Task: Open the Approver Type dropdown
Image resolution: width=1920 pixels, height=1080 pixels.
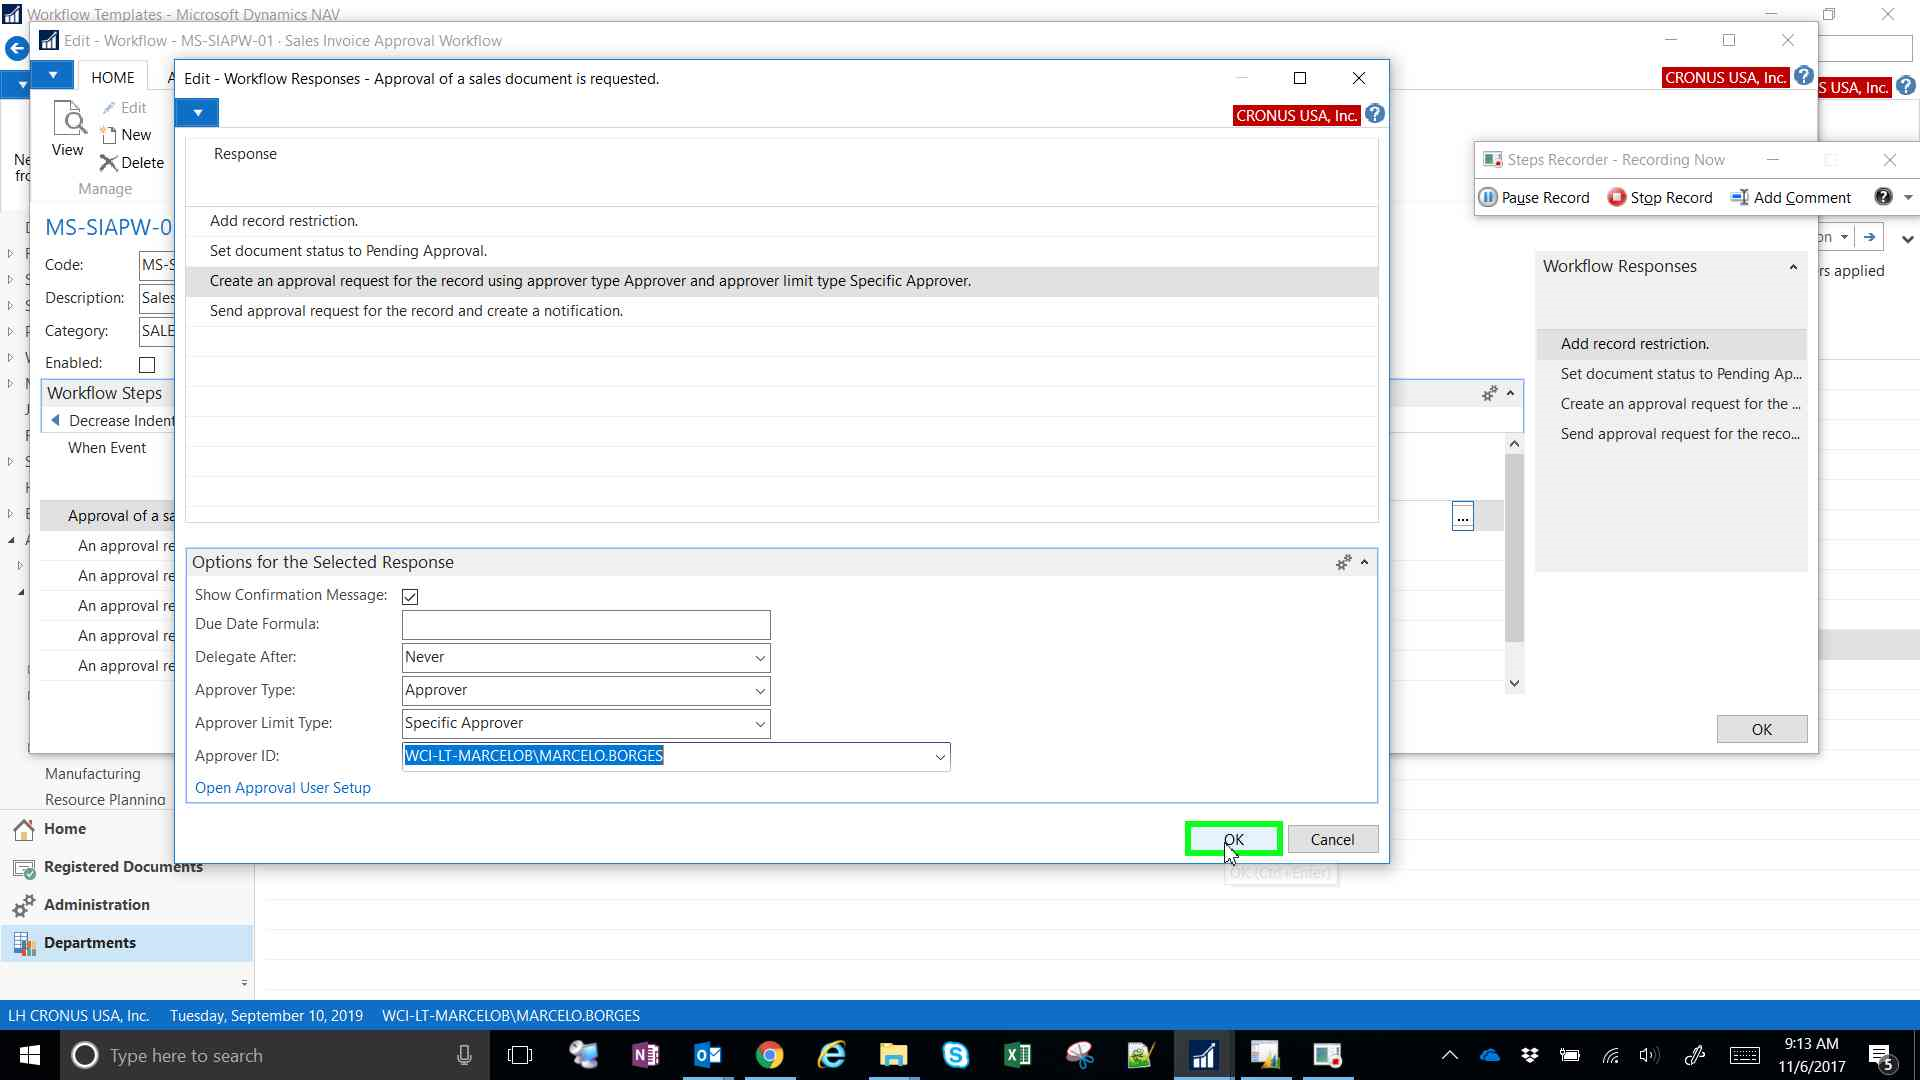Action: tap(760, 691)
